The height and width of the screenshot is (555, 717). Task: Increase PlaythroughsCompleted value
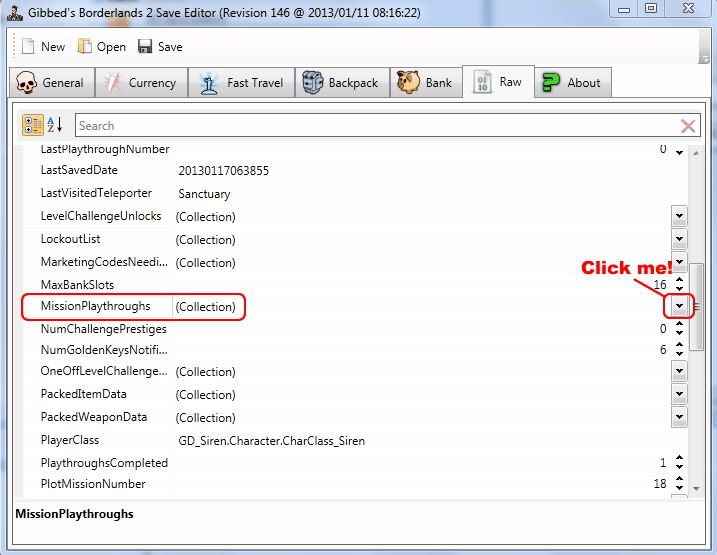(x=680, y=458)
